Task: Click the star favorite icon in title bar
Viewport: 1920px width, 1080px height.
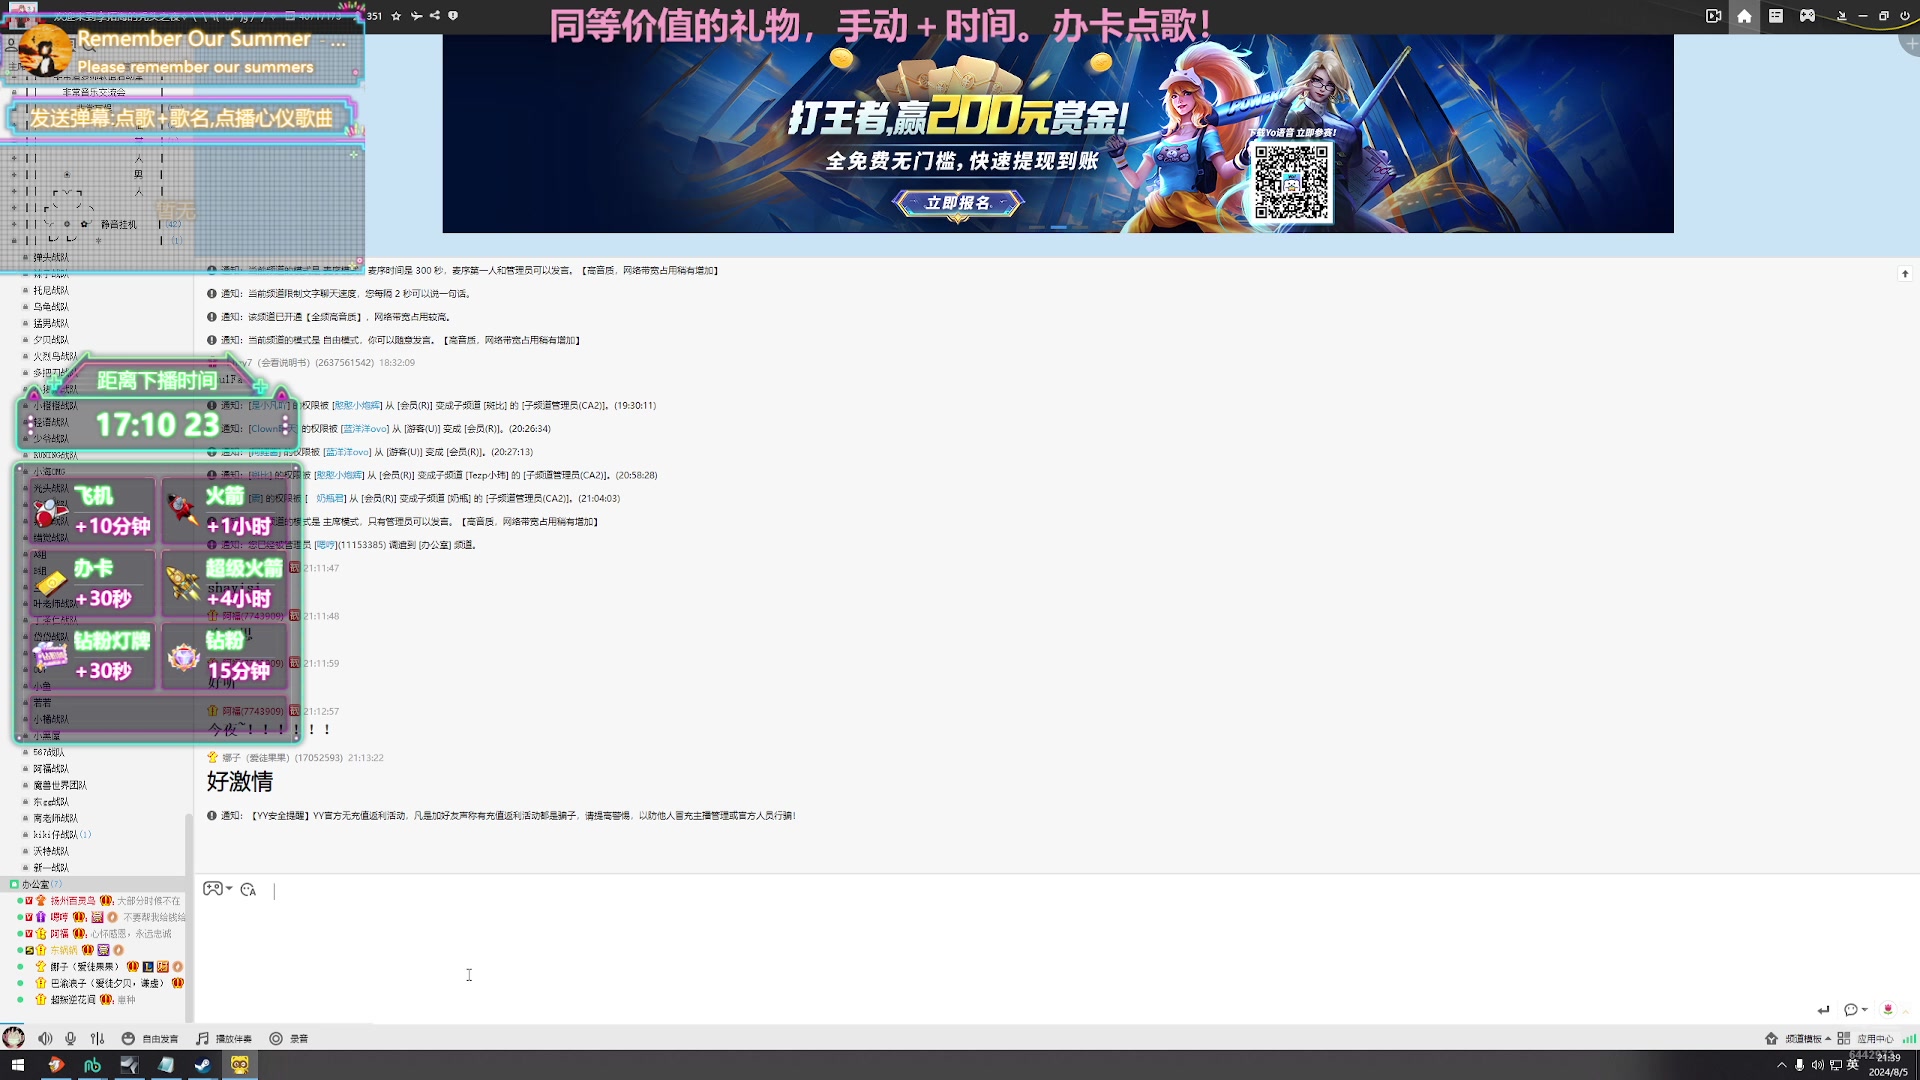Action: point(396,16)
